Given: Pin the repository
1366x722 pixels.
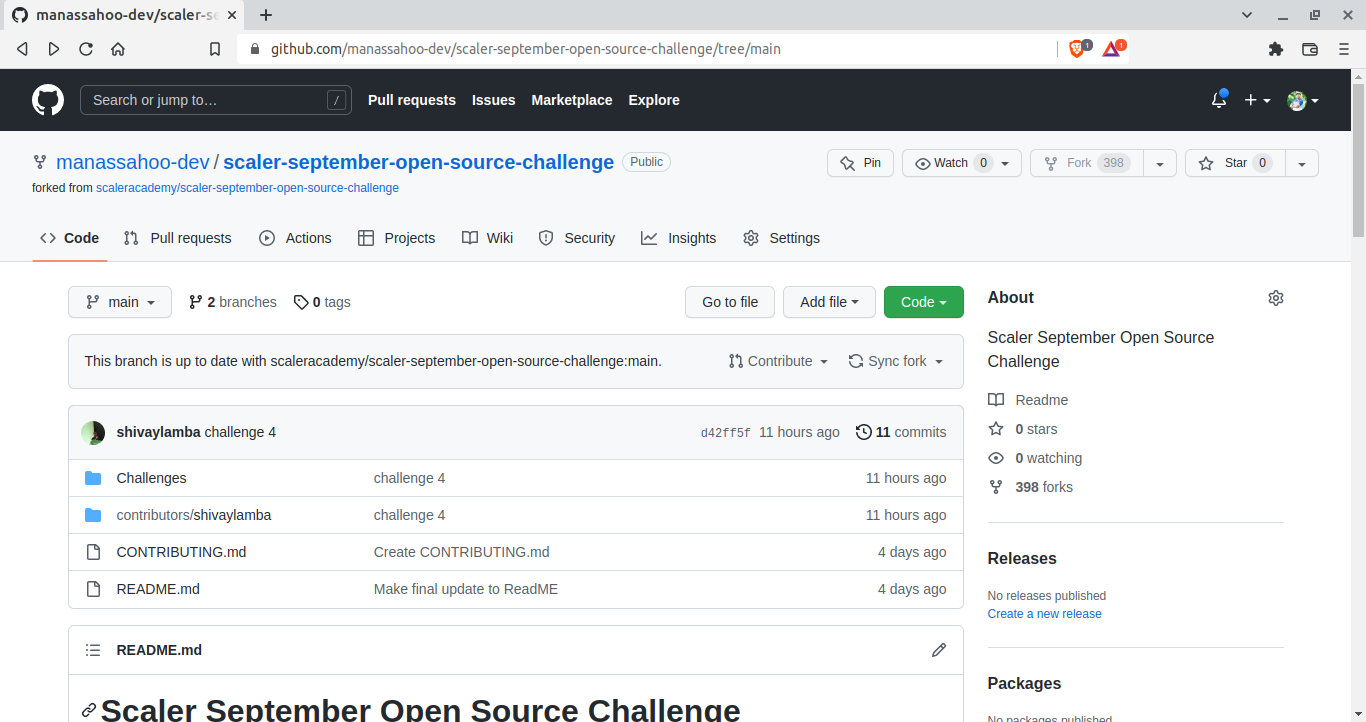Looking at the screenshot, I should pos(860,163).
